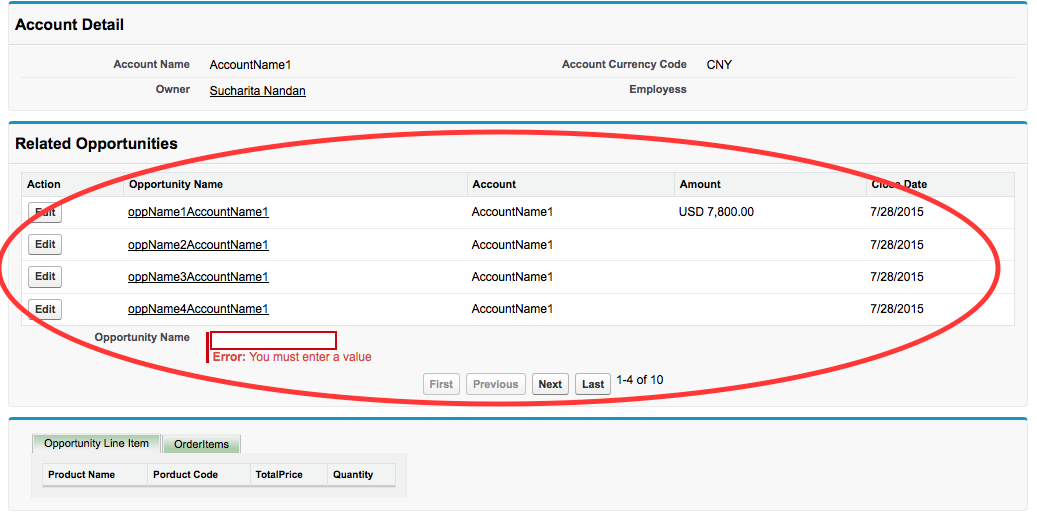Click Edit button for oppName1AccountName1 row
1037x525 pixels.
pos(45,212)
